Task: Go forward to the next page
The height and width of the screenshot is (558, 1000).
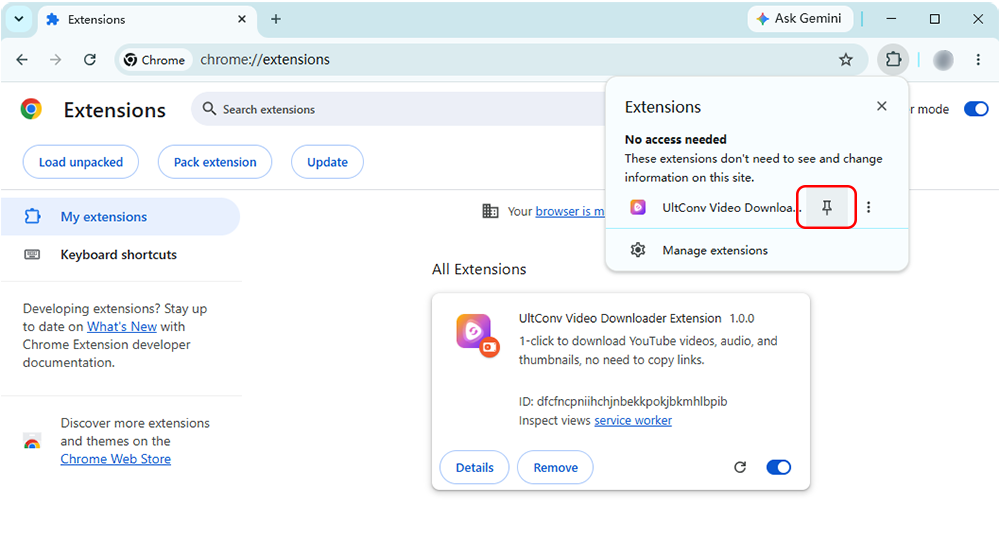Action: (55, 59)
